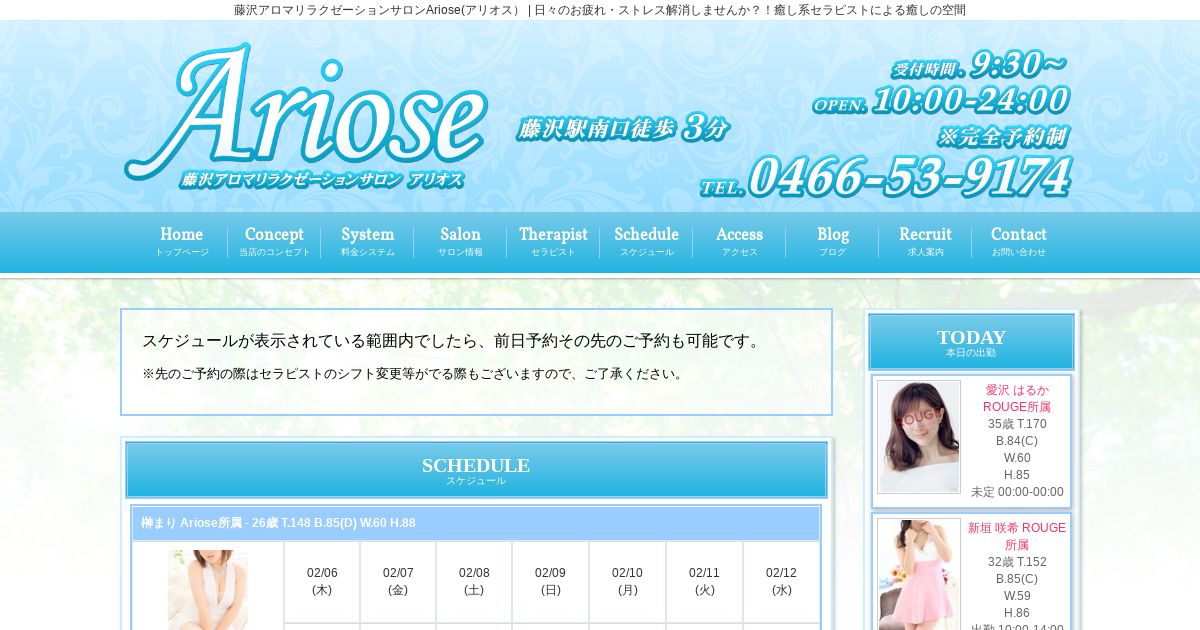
Task: View the Schedule page from the nav bar
Action: click(646, 242)
